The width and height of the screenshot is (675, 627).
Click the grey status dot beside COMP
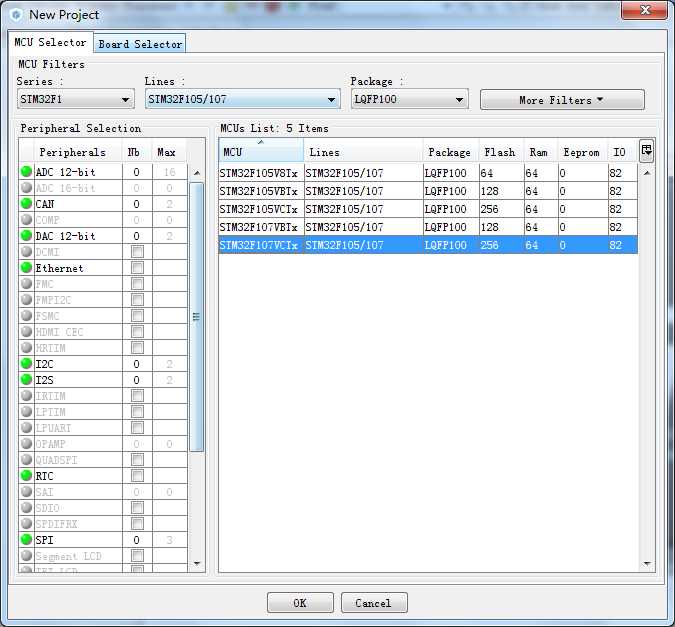(26, 219)
